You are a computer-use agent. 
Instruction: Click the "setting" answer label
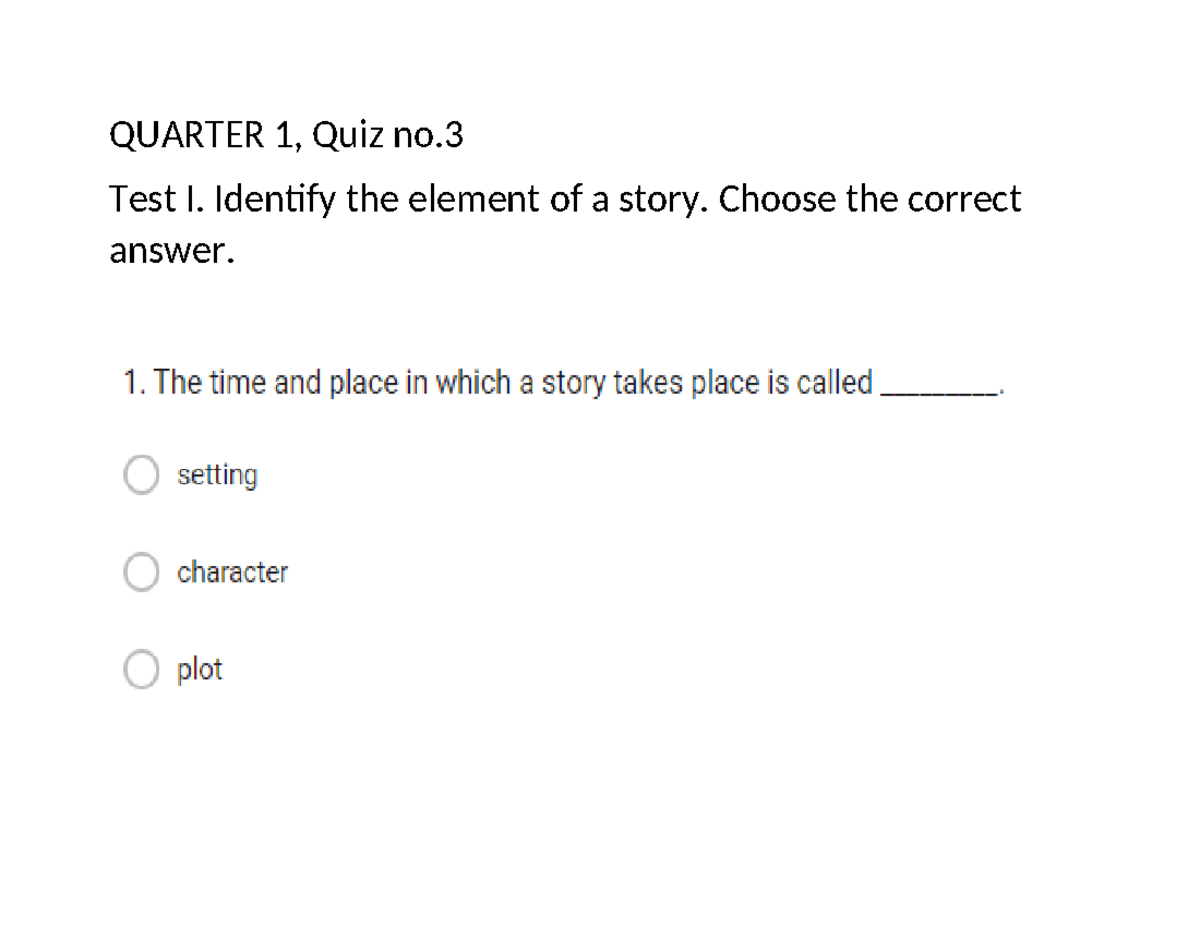point(217,474)
